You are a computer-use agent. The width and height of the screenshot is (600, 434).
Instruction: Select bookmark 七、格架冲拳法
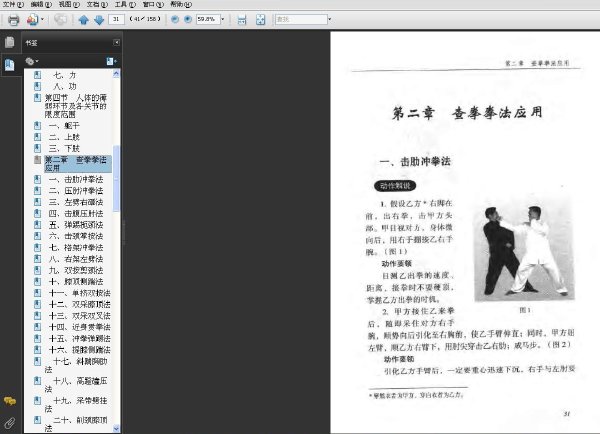76,247
